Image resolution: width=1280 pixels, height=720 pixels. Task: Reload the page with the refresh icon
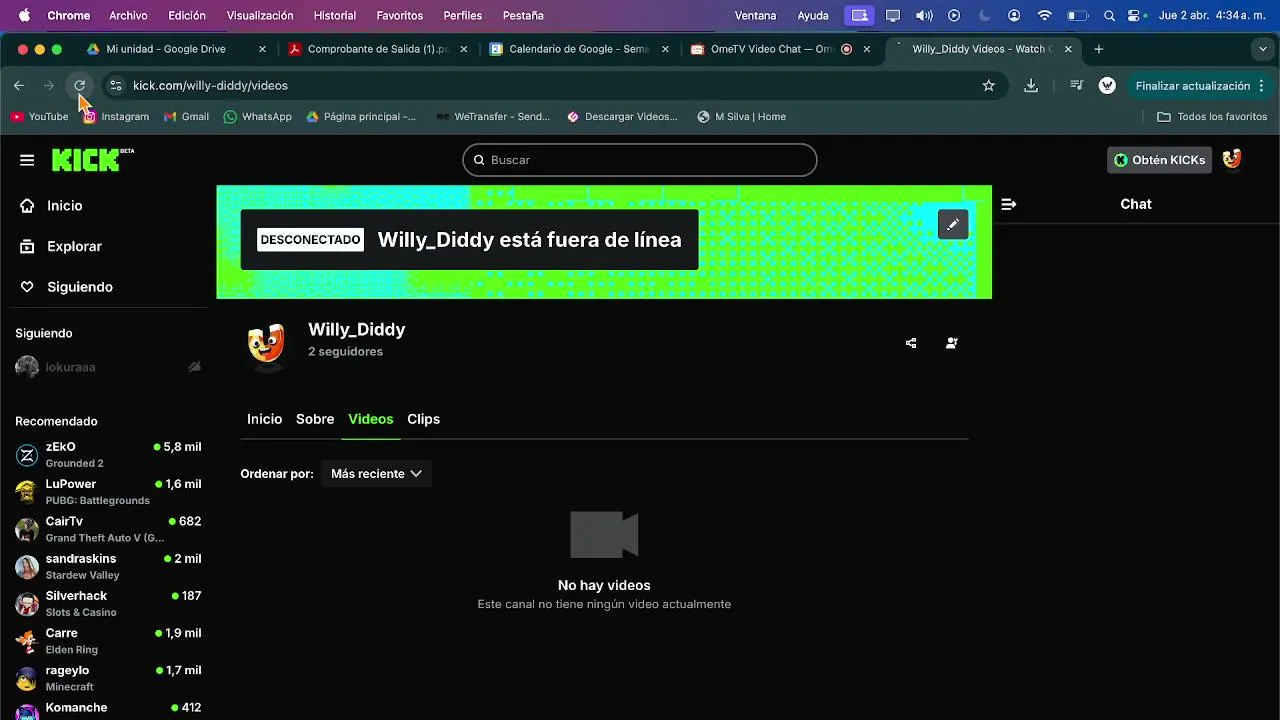[x=80, y=86]
